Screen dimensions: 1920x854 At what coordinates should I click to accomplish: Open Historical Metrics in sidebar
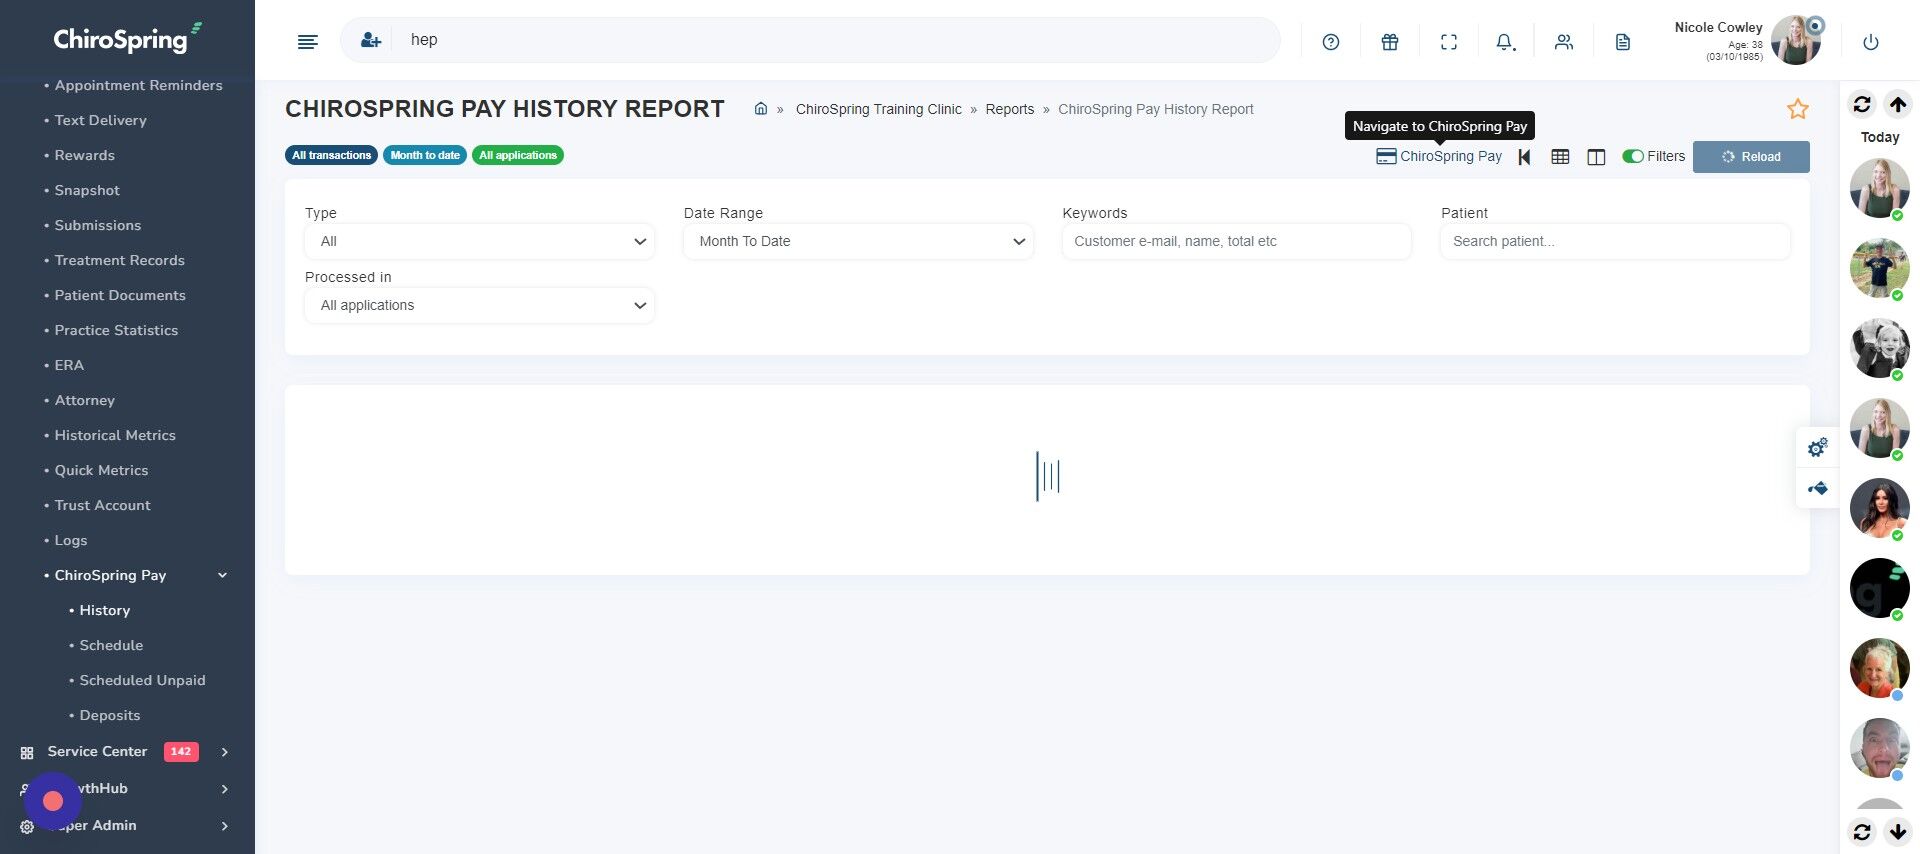click(x=115, y=435)
